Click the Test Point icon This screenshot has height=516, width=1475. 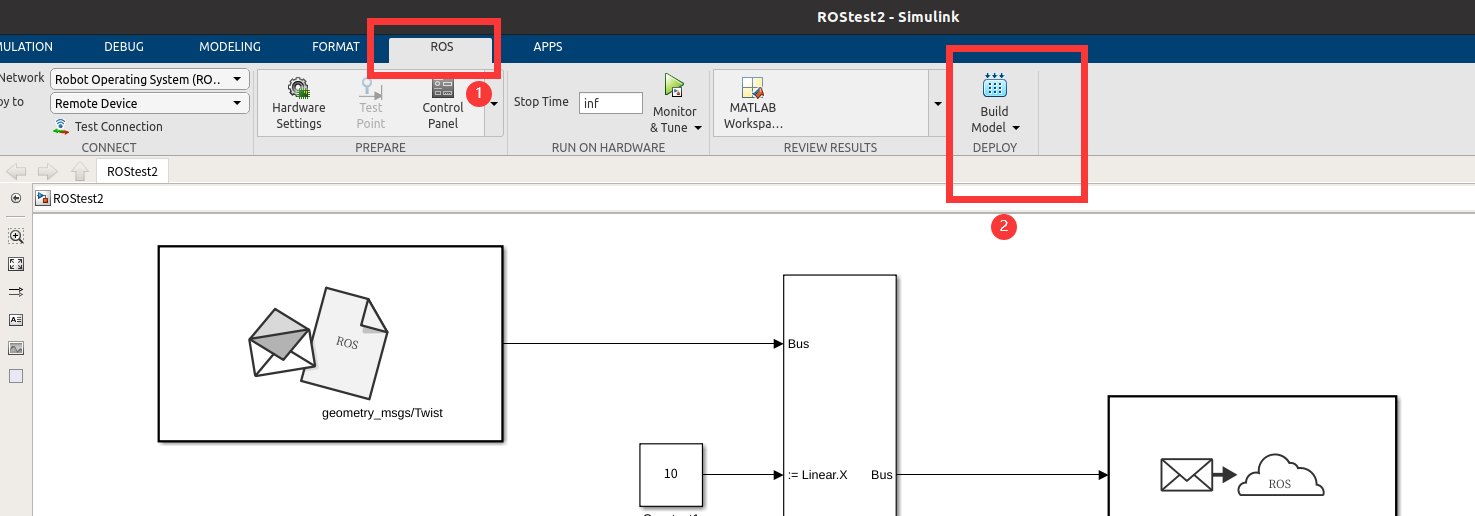point(371,88)
